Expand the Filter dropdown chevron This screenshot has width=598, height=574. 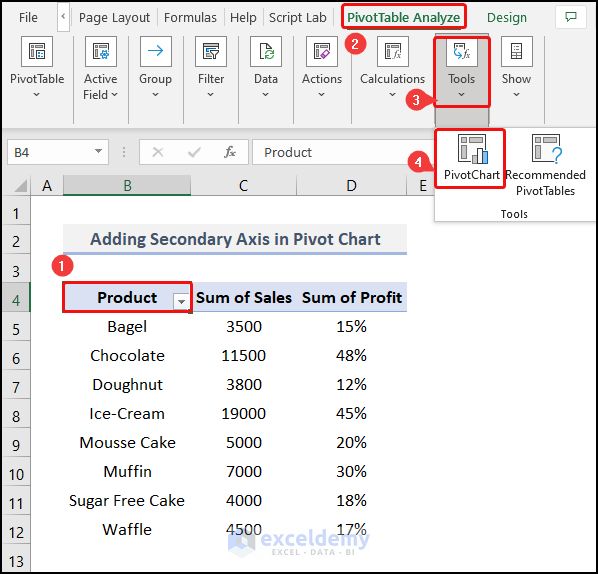211,94
